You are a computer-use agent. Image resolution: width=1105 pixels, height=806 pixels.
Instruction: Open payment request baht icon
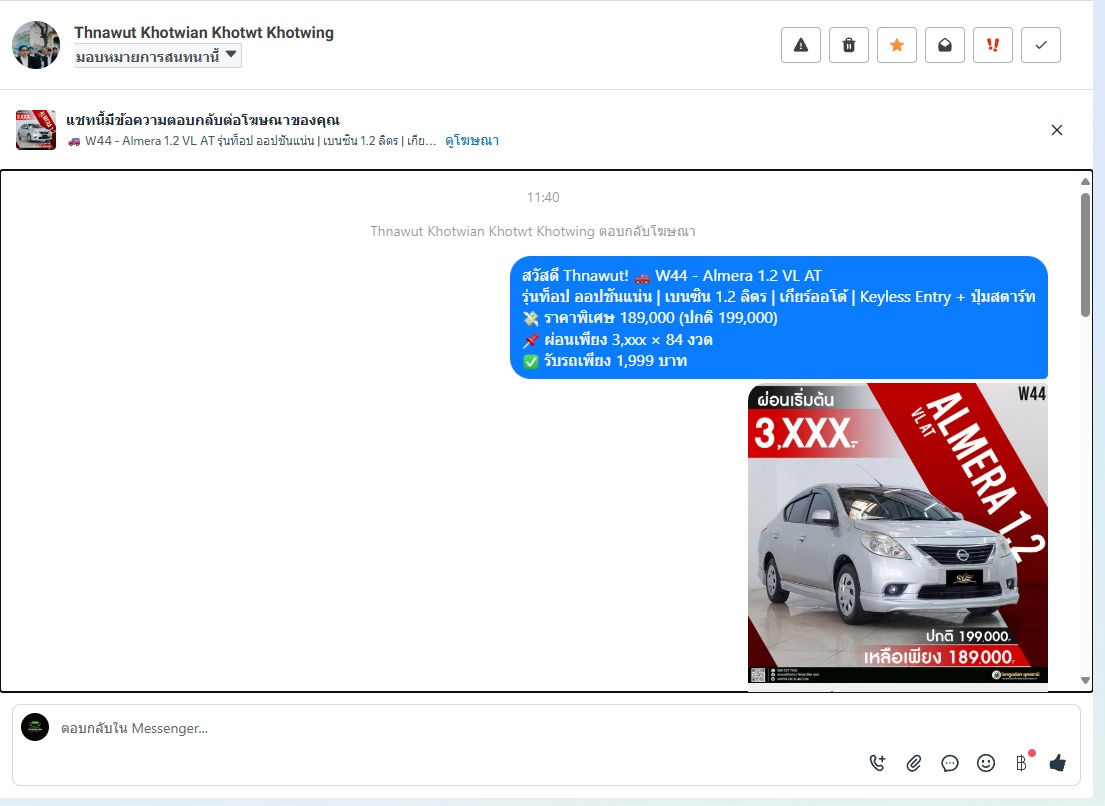click(x=1022, y=762)
